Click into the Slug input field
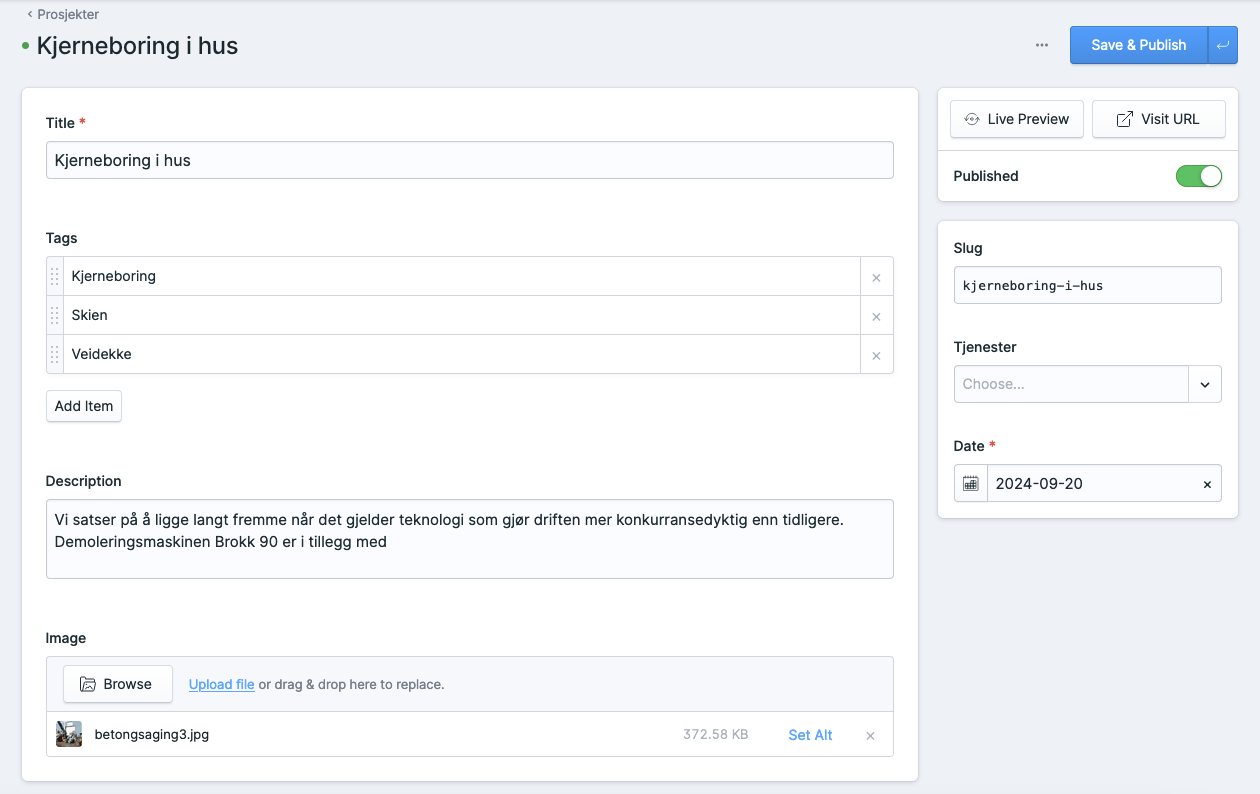The image size is (1260, 794). [1087, 285]
